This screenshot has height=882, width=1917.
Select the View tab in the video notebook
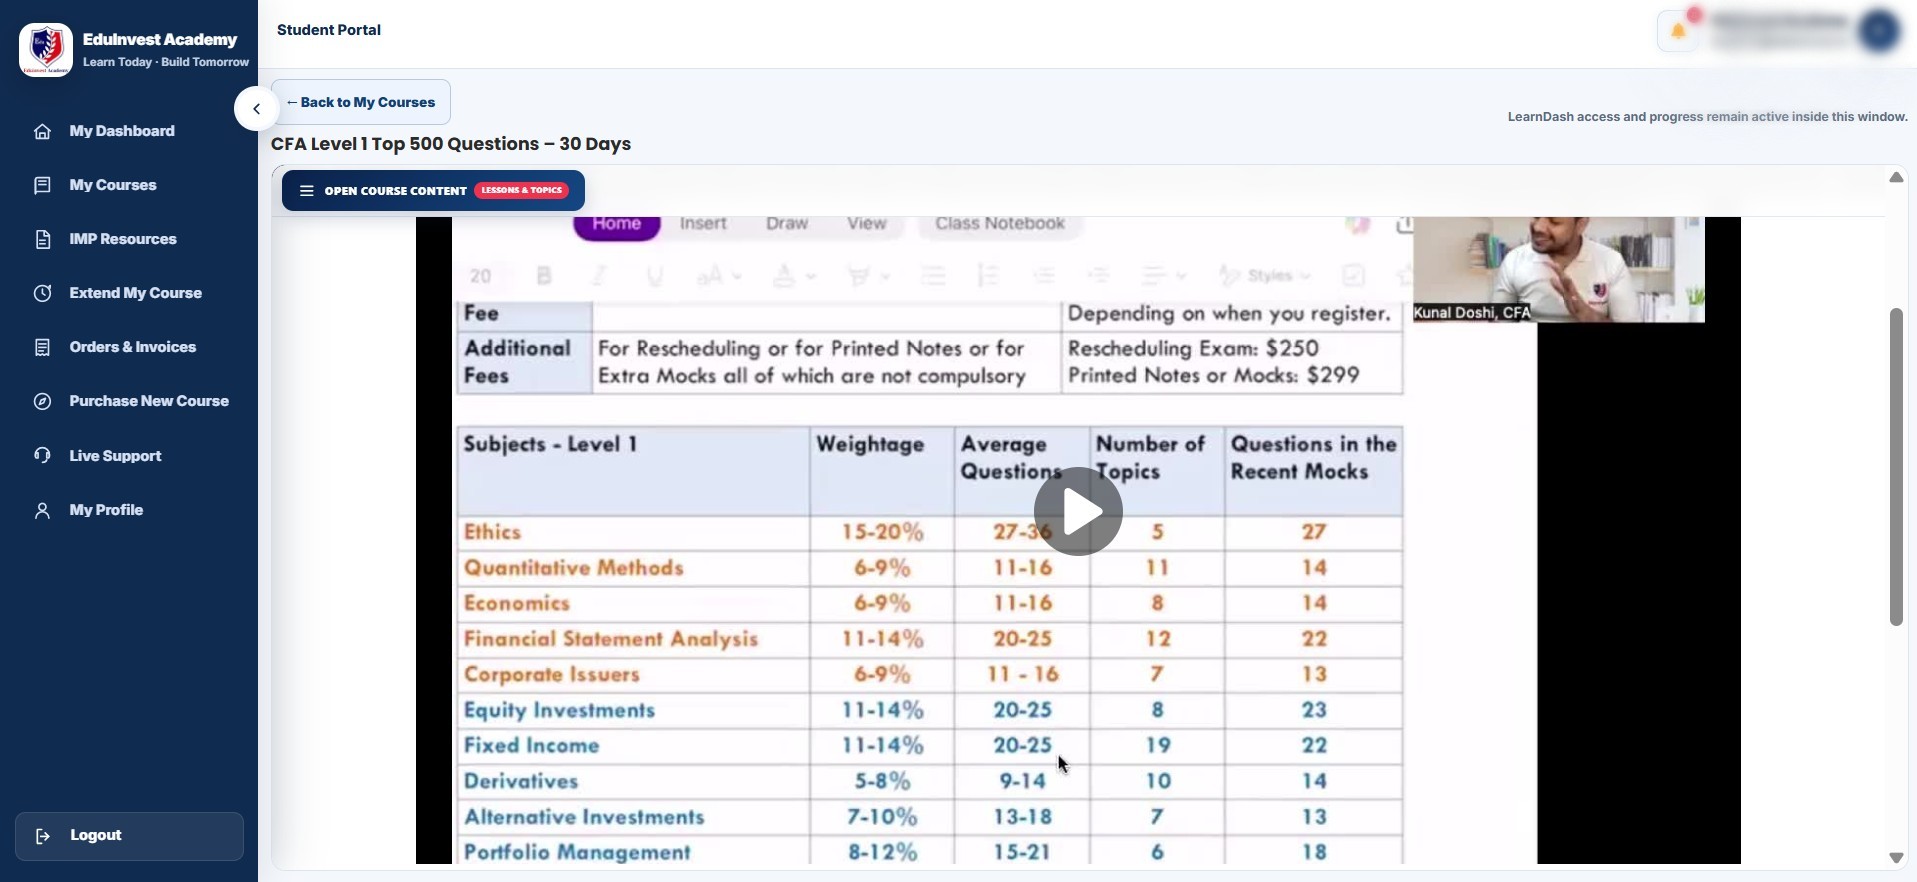(867, 224)
